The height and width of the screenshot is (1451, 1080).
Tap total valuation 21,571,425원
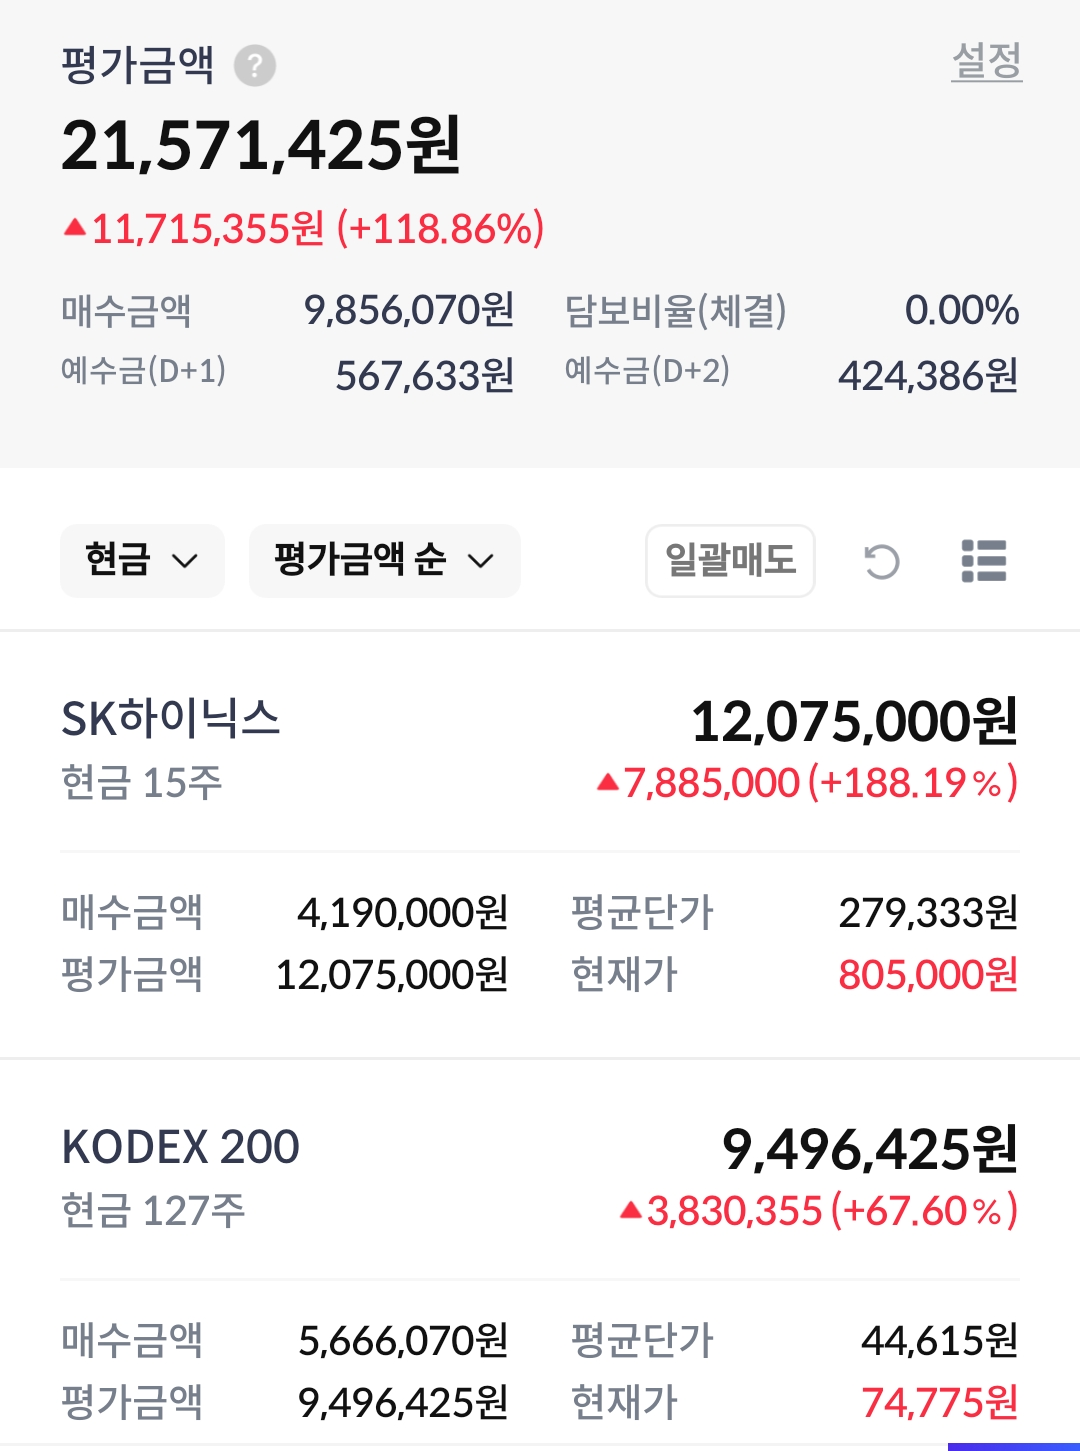coord(261,146)
